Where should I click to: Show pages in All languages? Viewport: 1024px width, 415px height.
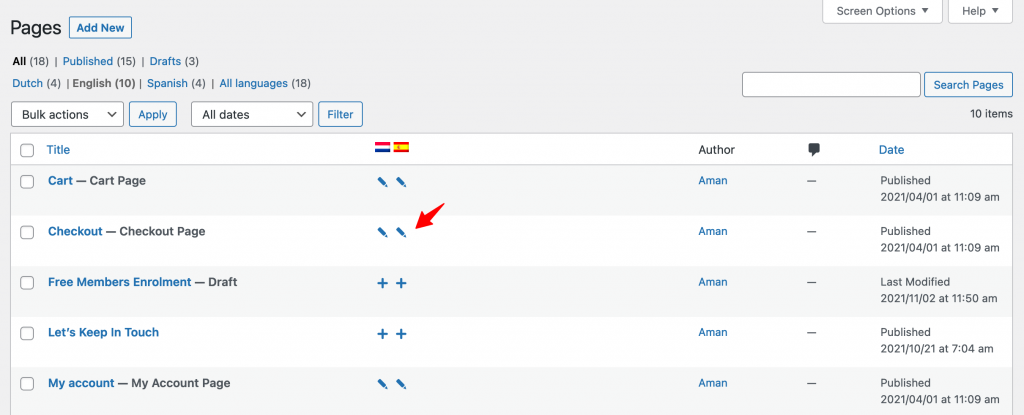coord(253,84)
